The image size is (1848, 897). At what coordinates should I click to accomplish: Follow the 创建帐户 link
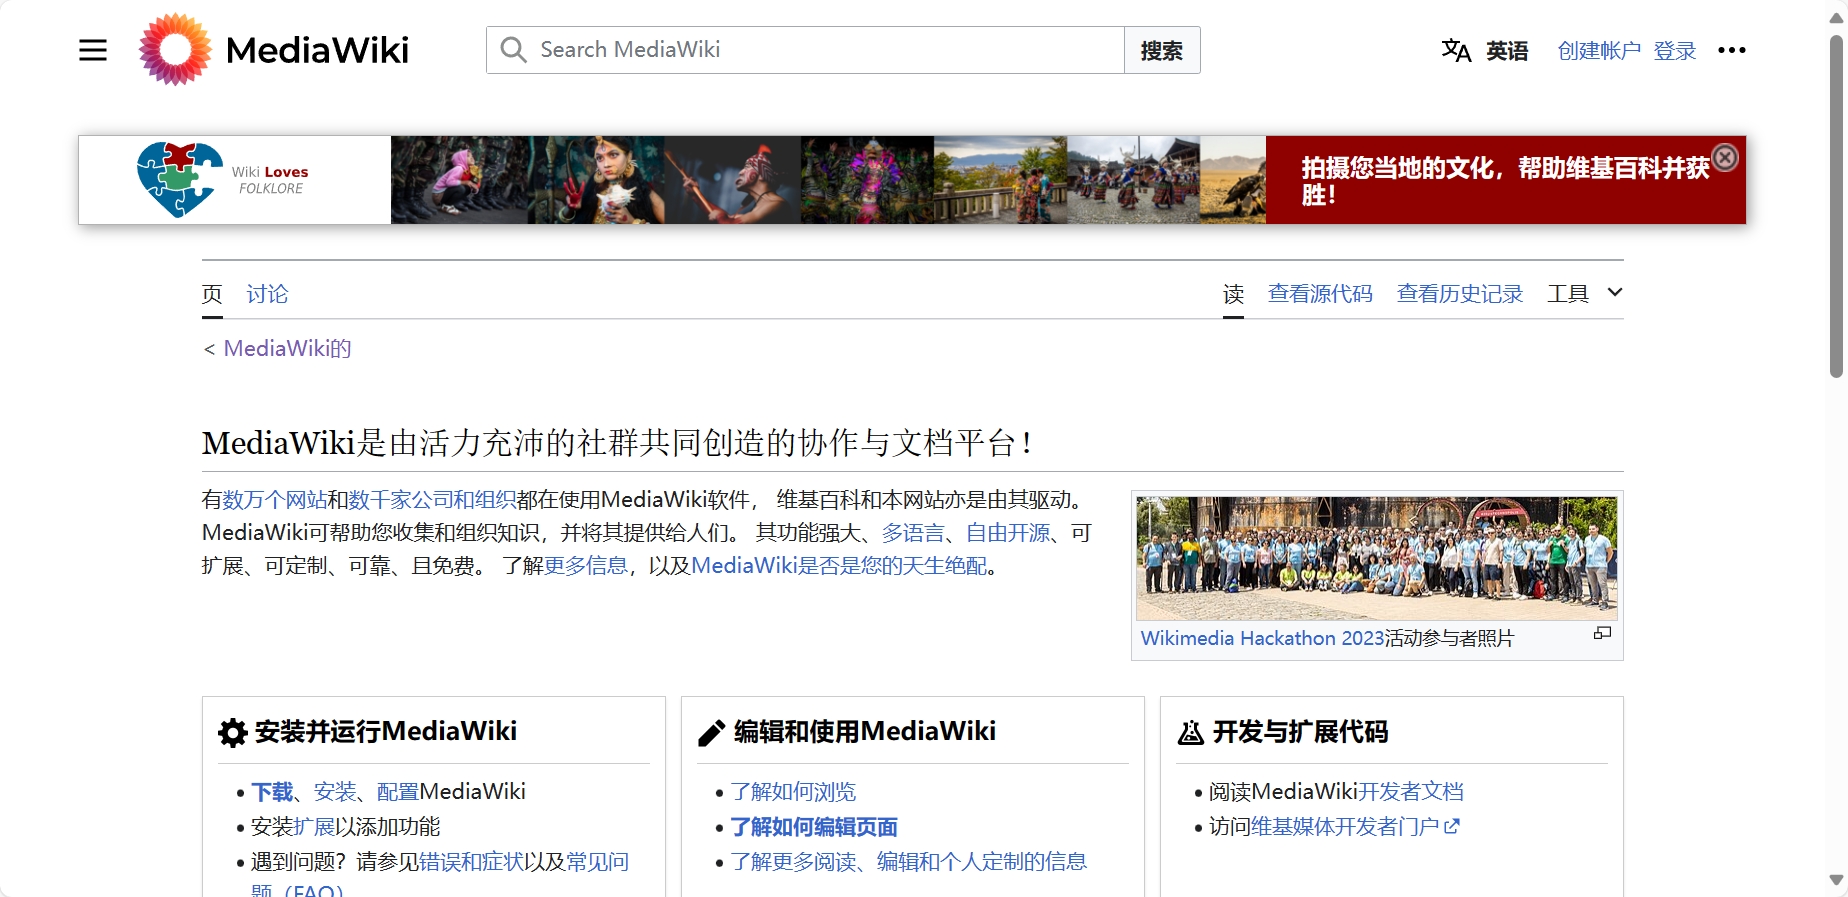point(1599,51)
